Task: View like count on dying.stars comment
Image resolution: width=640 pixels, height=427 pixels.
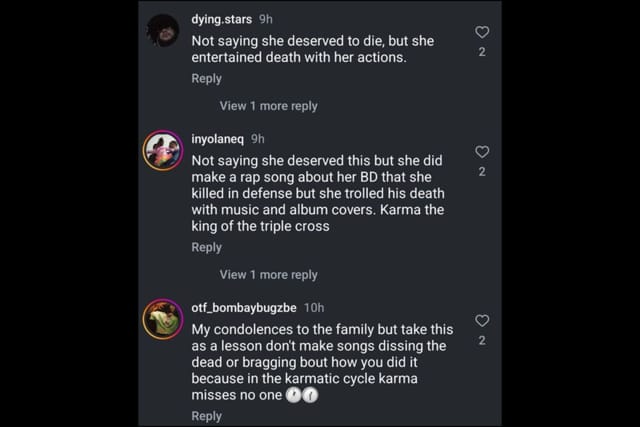Action: tap(482, 52)
